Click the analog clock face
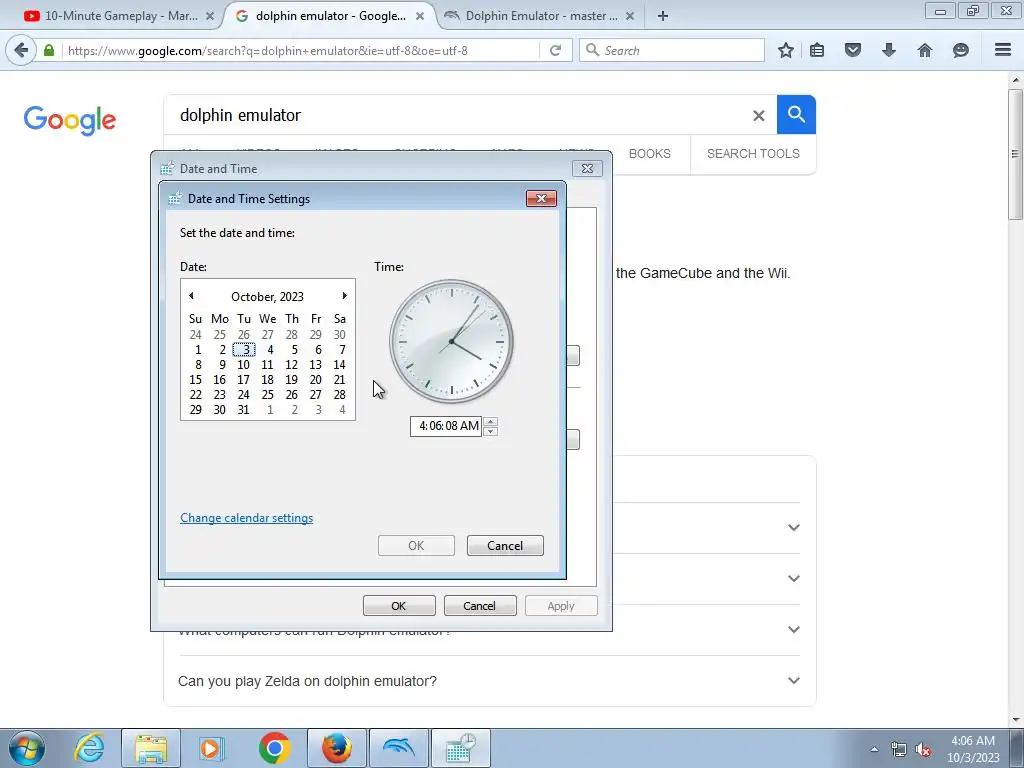Viewport: 1024px width, 768px height. (x=451, y=341)
